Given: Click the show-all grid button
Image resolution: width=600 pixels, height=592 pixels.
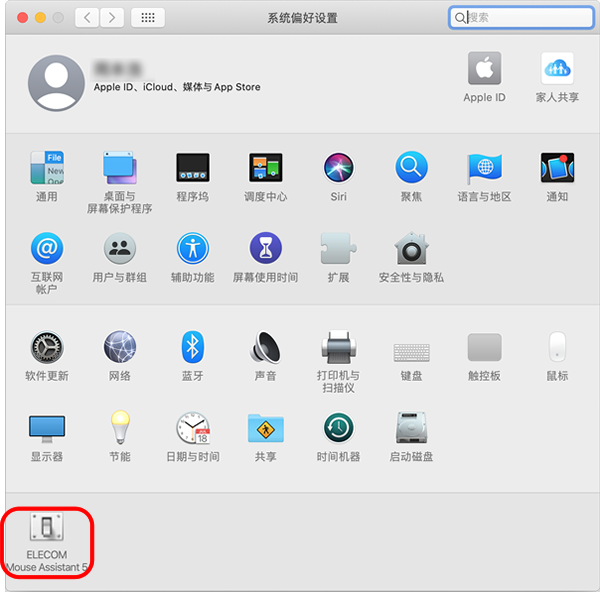Looking at the screenshot, I should pos(148,18).
